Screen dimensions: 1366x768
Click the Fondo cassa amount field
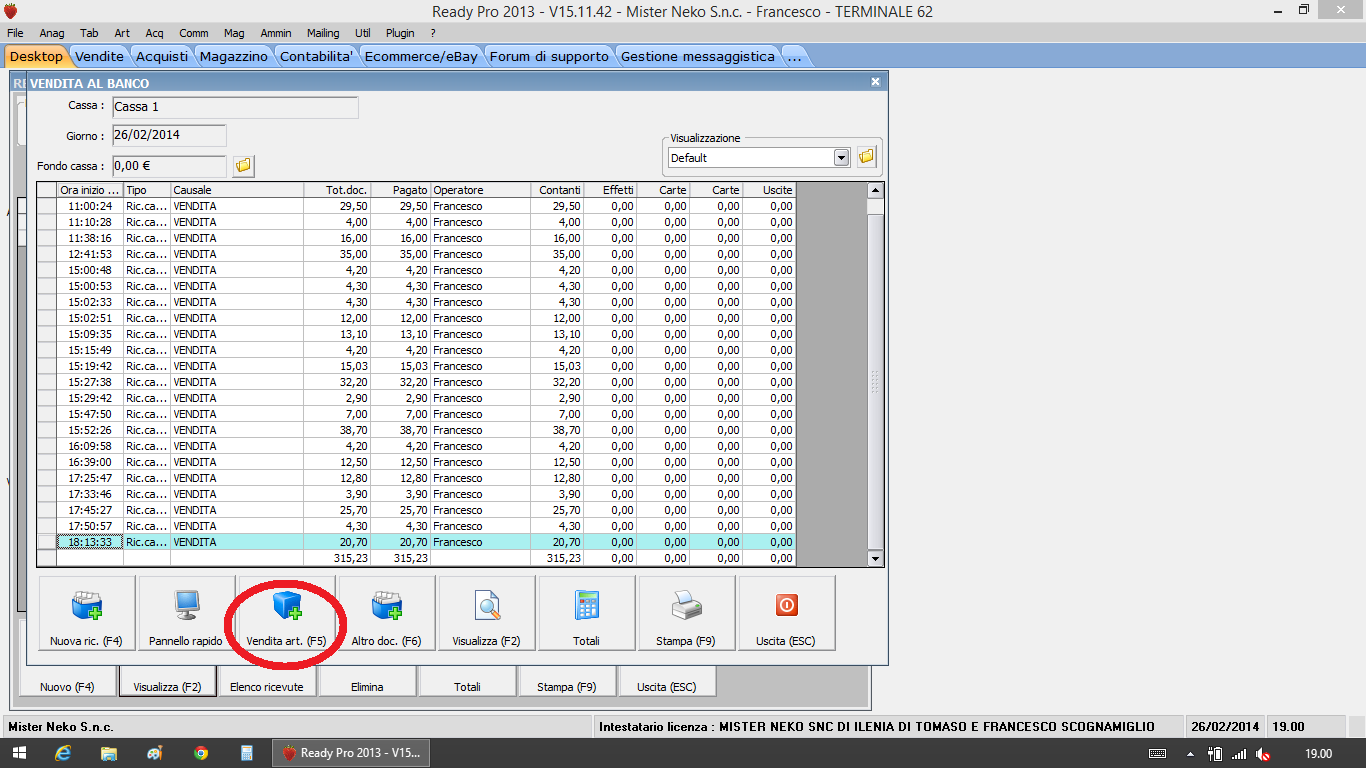coord(169,166)
